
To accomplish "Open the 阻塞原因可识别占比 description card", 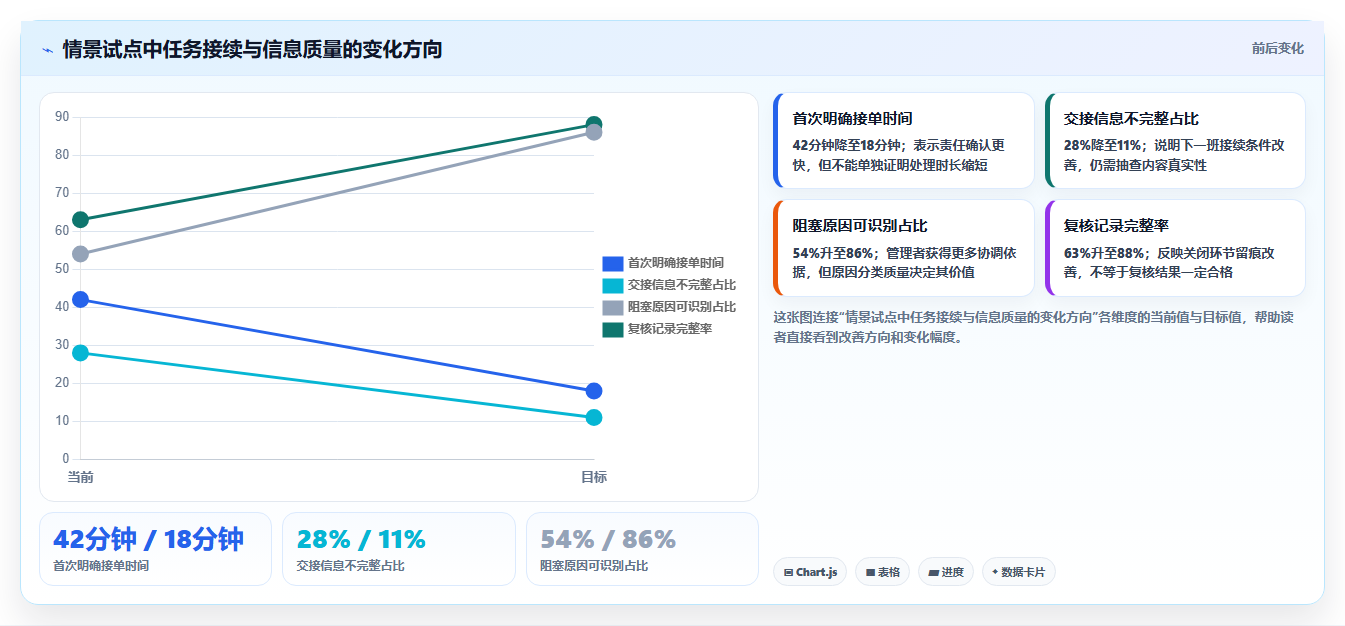I will 904,248.
